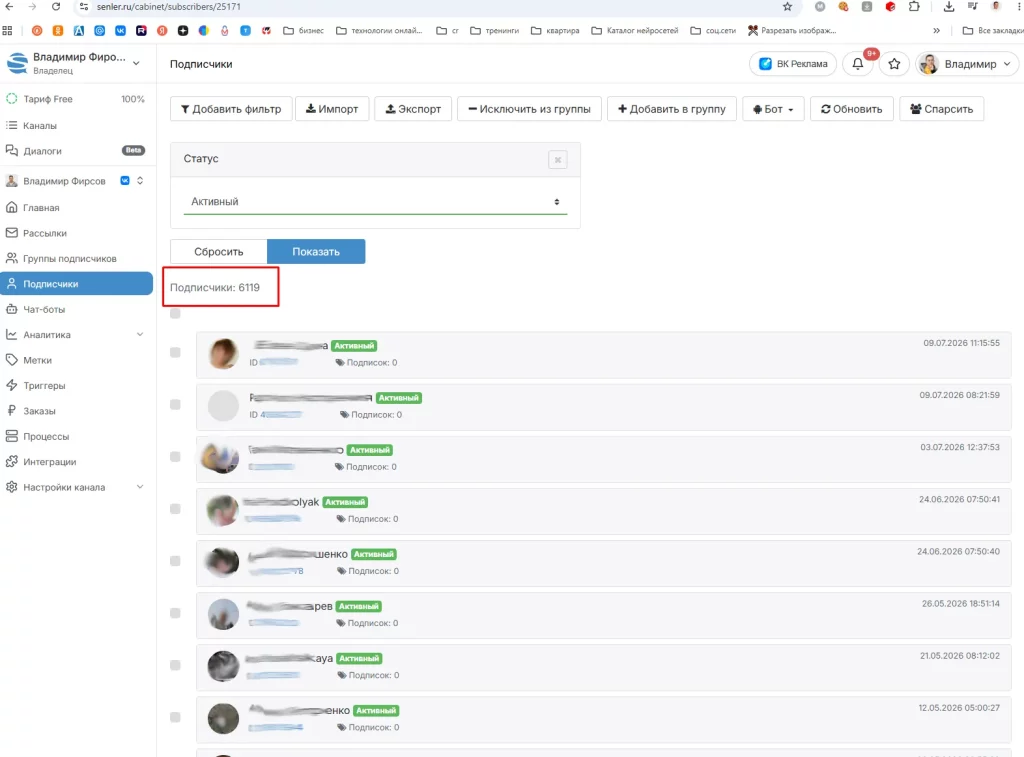Tick the select-all checkbox above the list
Image resolution: width=1024 pixels, height=757 pixels.
(175, 314)
